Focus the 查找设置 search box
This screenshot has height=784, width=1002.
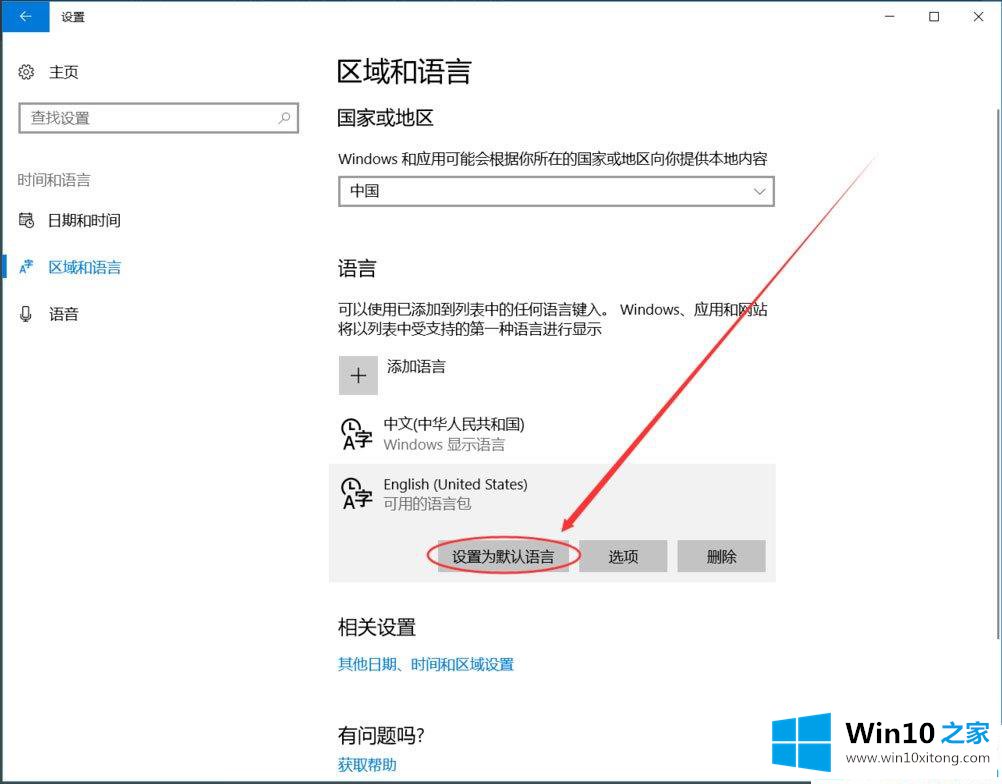click(158, 118)
